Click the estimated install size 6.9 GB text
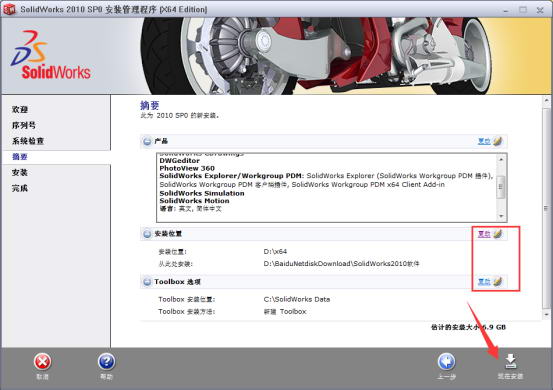 [468, 327]
